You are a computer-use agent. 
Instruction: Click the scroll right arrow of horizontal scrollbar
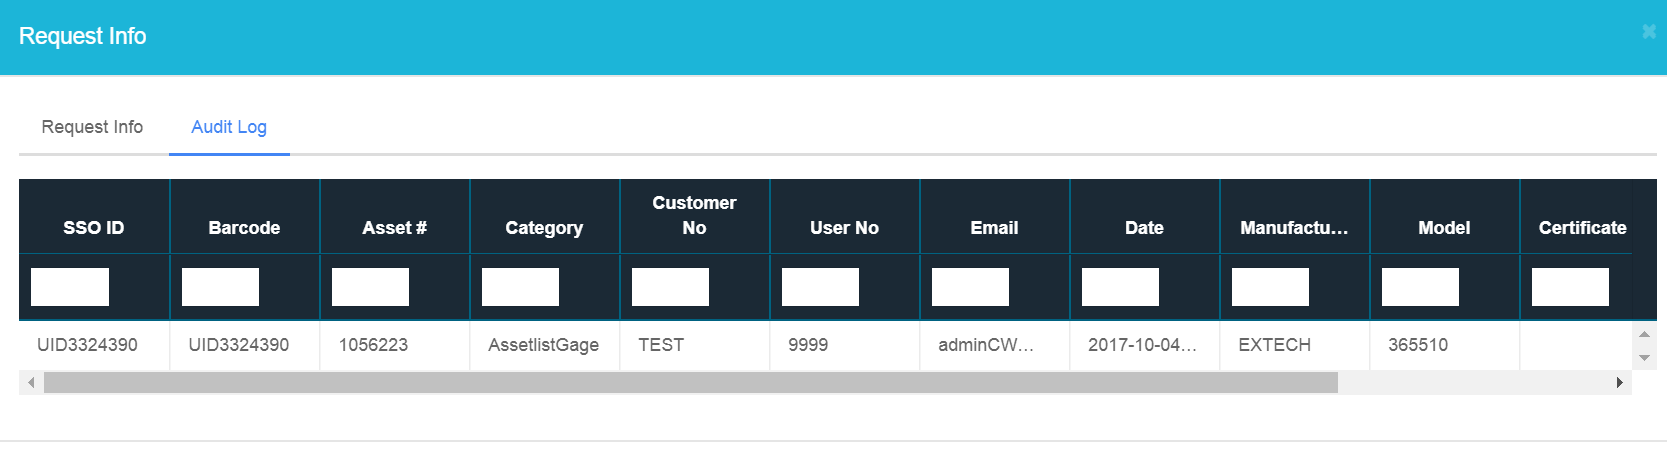point(1619,382)
